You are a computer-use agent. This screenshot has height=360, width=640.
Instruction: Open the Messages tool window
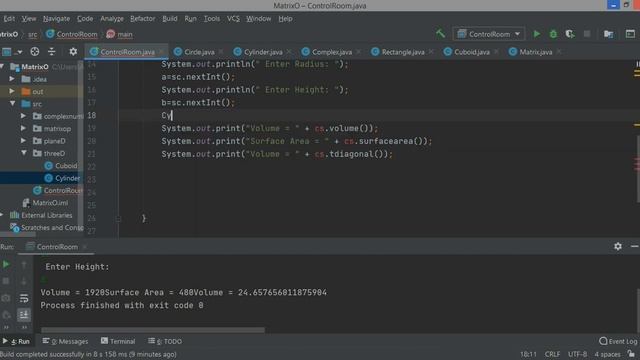(x=65, y=341)
